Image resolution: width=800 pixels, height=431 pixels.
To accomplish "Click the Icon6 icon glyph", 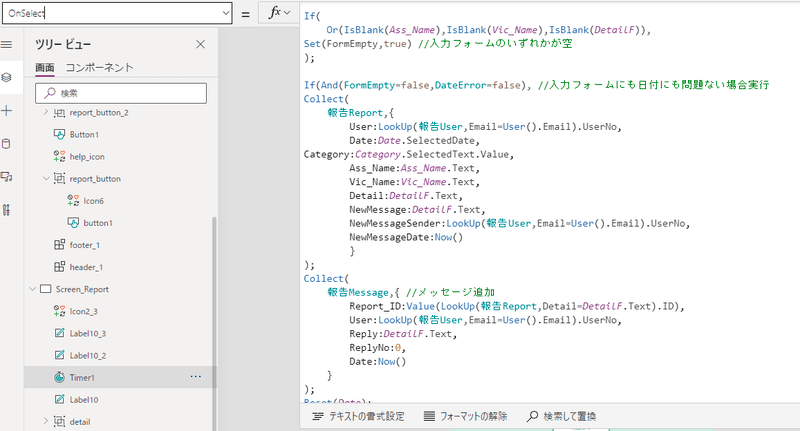I will pos(73,200).
